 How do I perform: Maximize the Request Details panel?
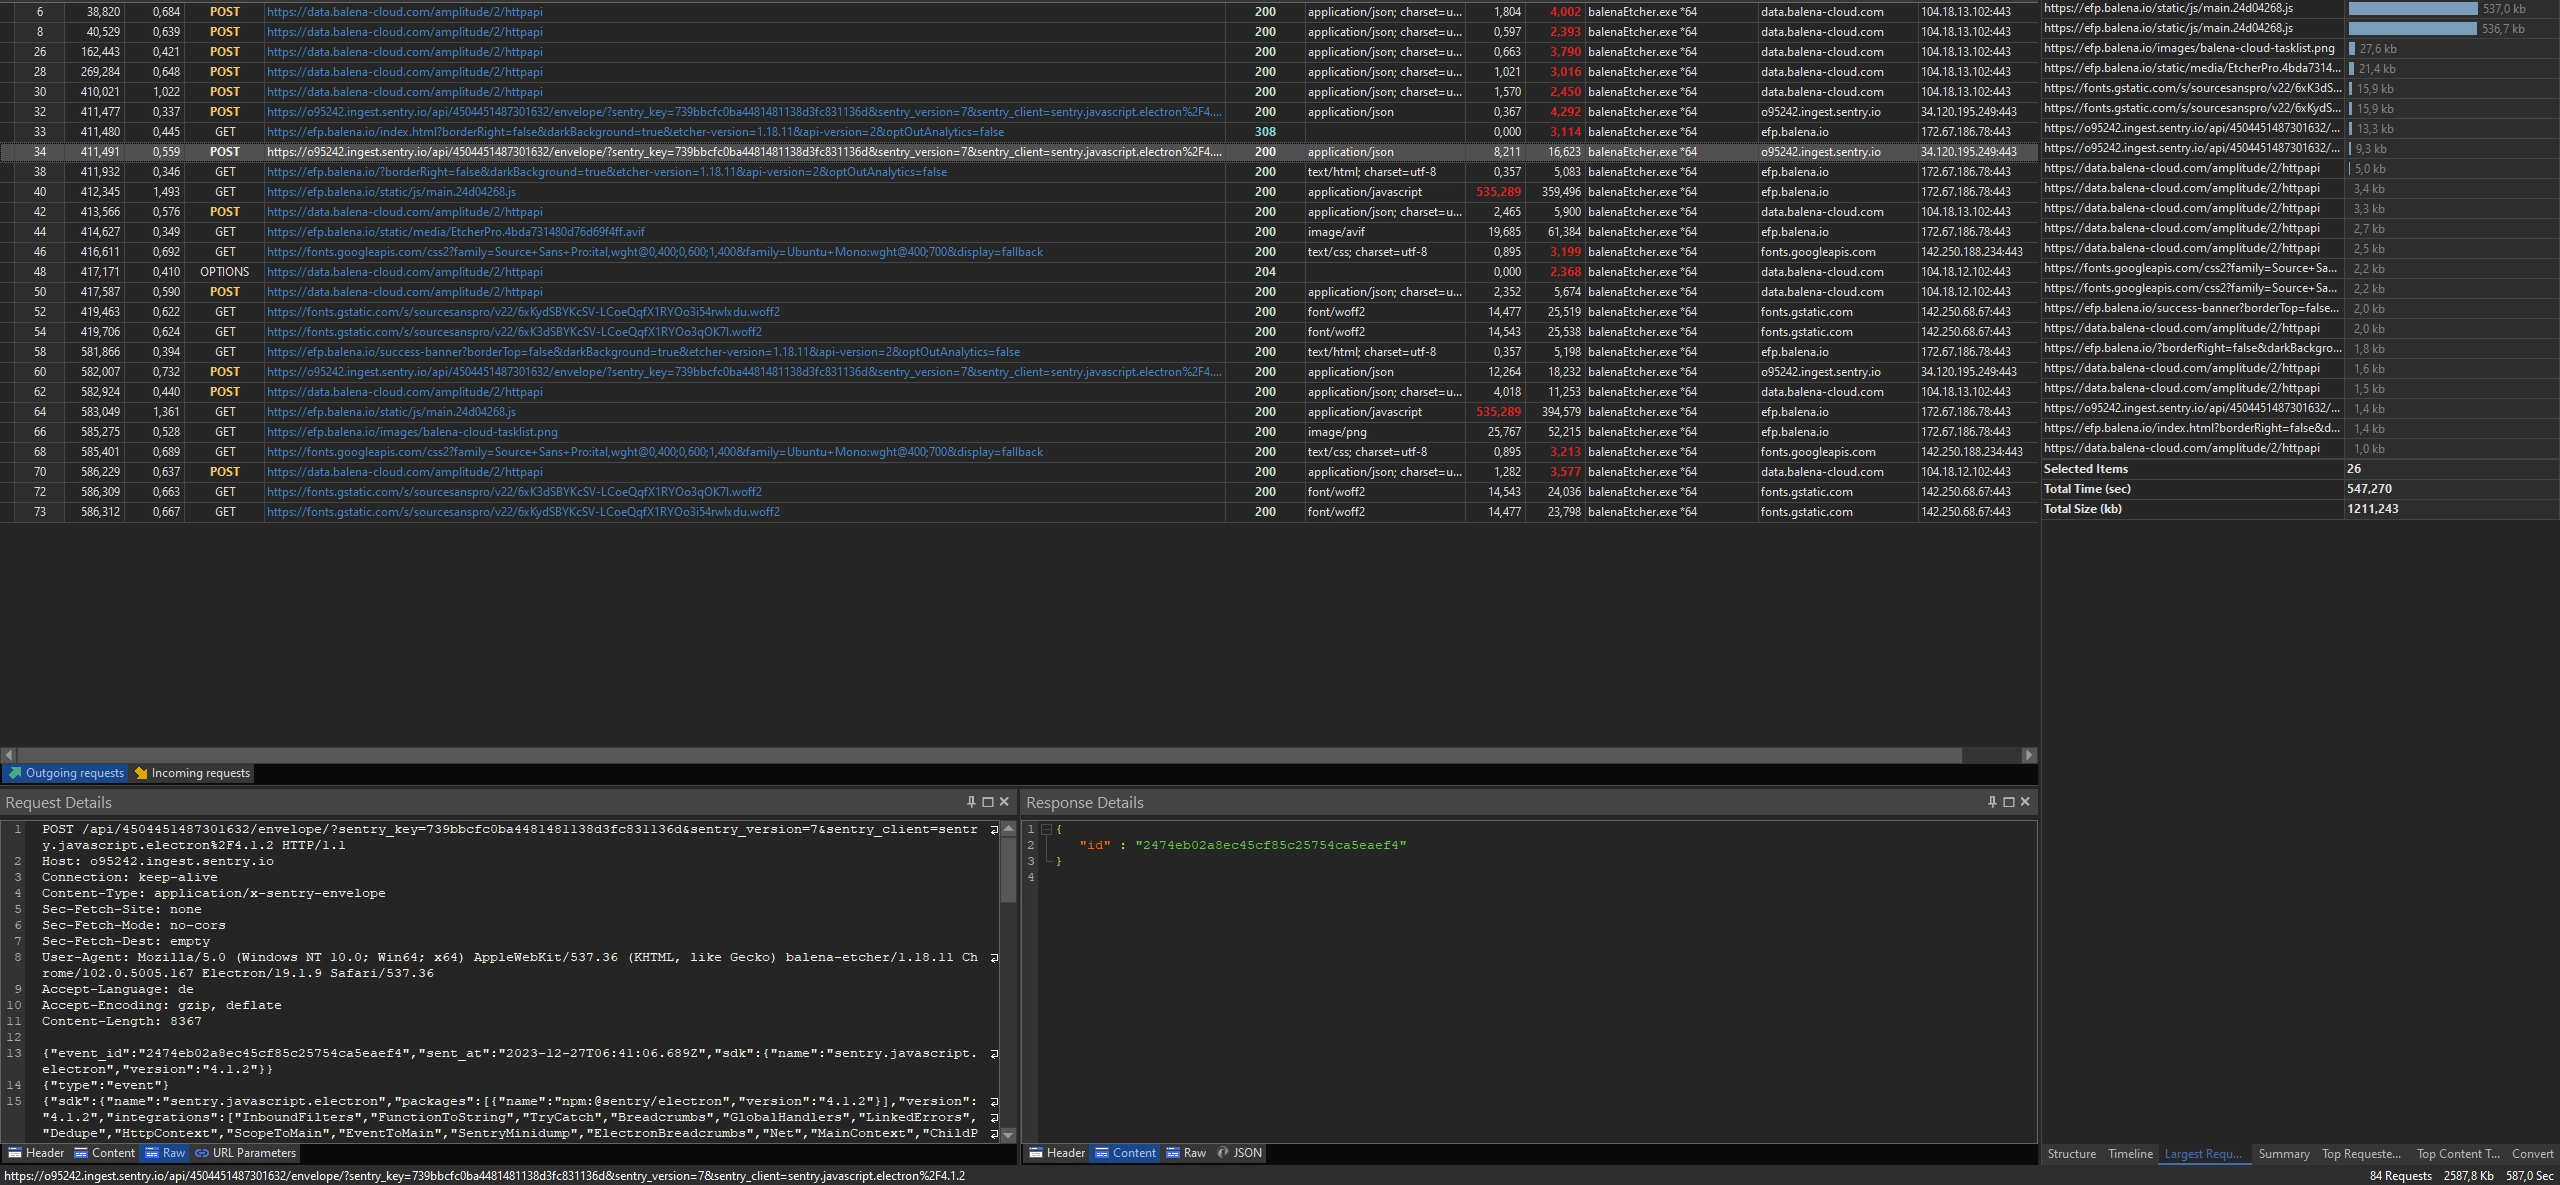coord(988,802)
